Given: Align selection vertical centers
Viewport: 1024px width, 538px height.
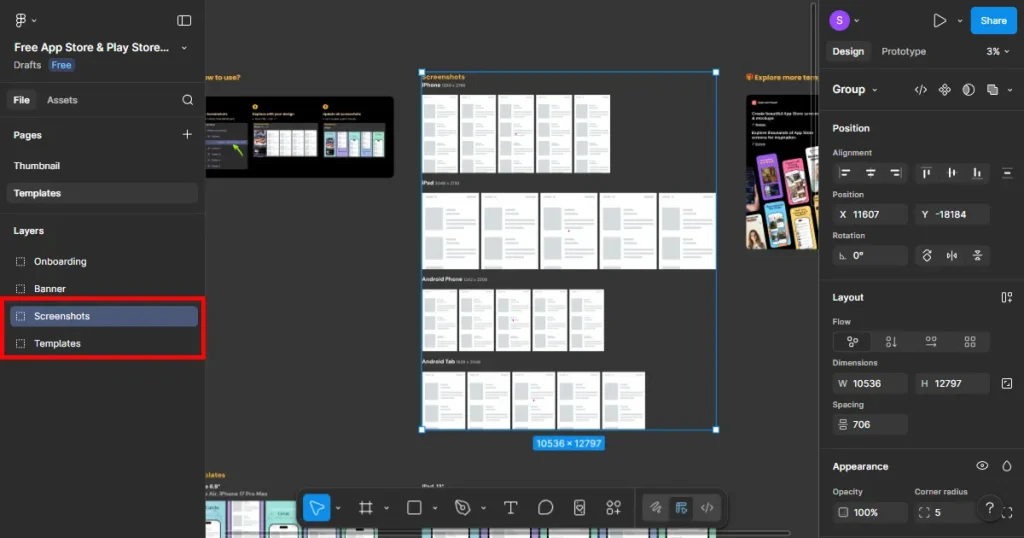Looking at the screenshot, I should click(952, 173).
